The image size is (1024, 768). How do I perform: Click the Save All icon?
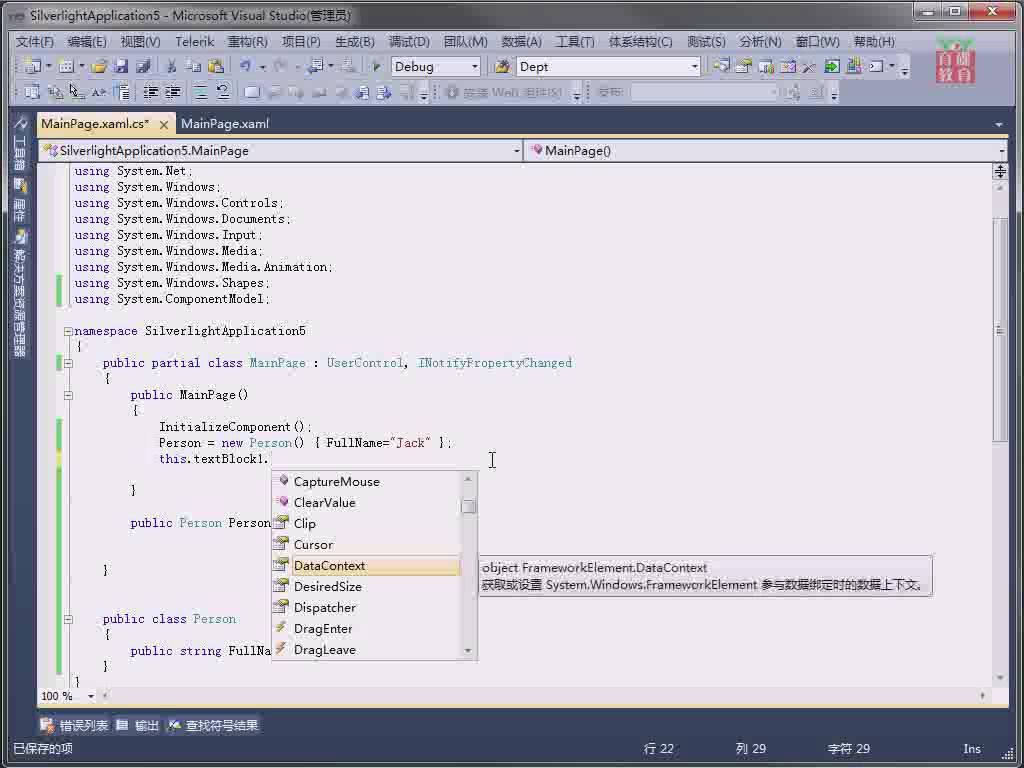pos(143,66)
